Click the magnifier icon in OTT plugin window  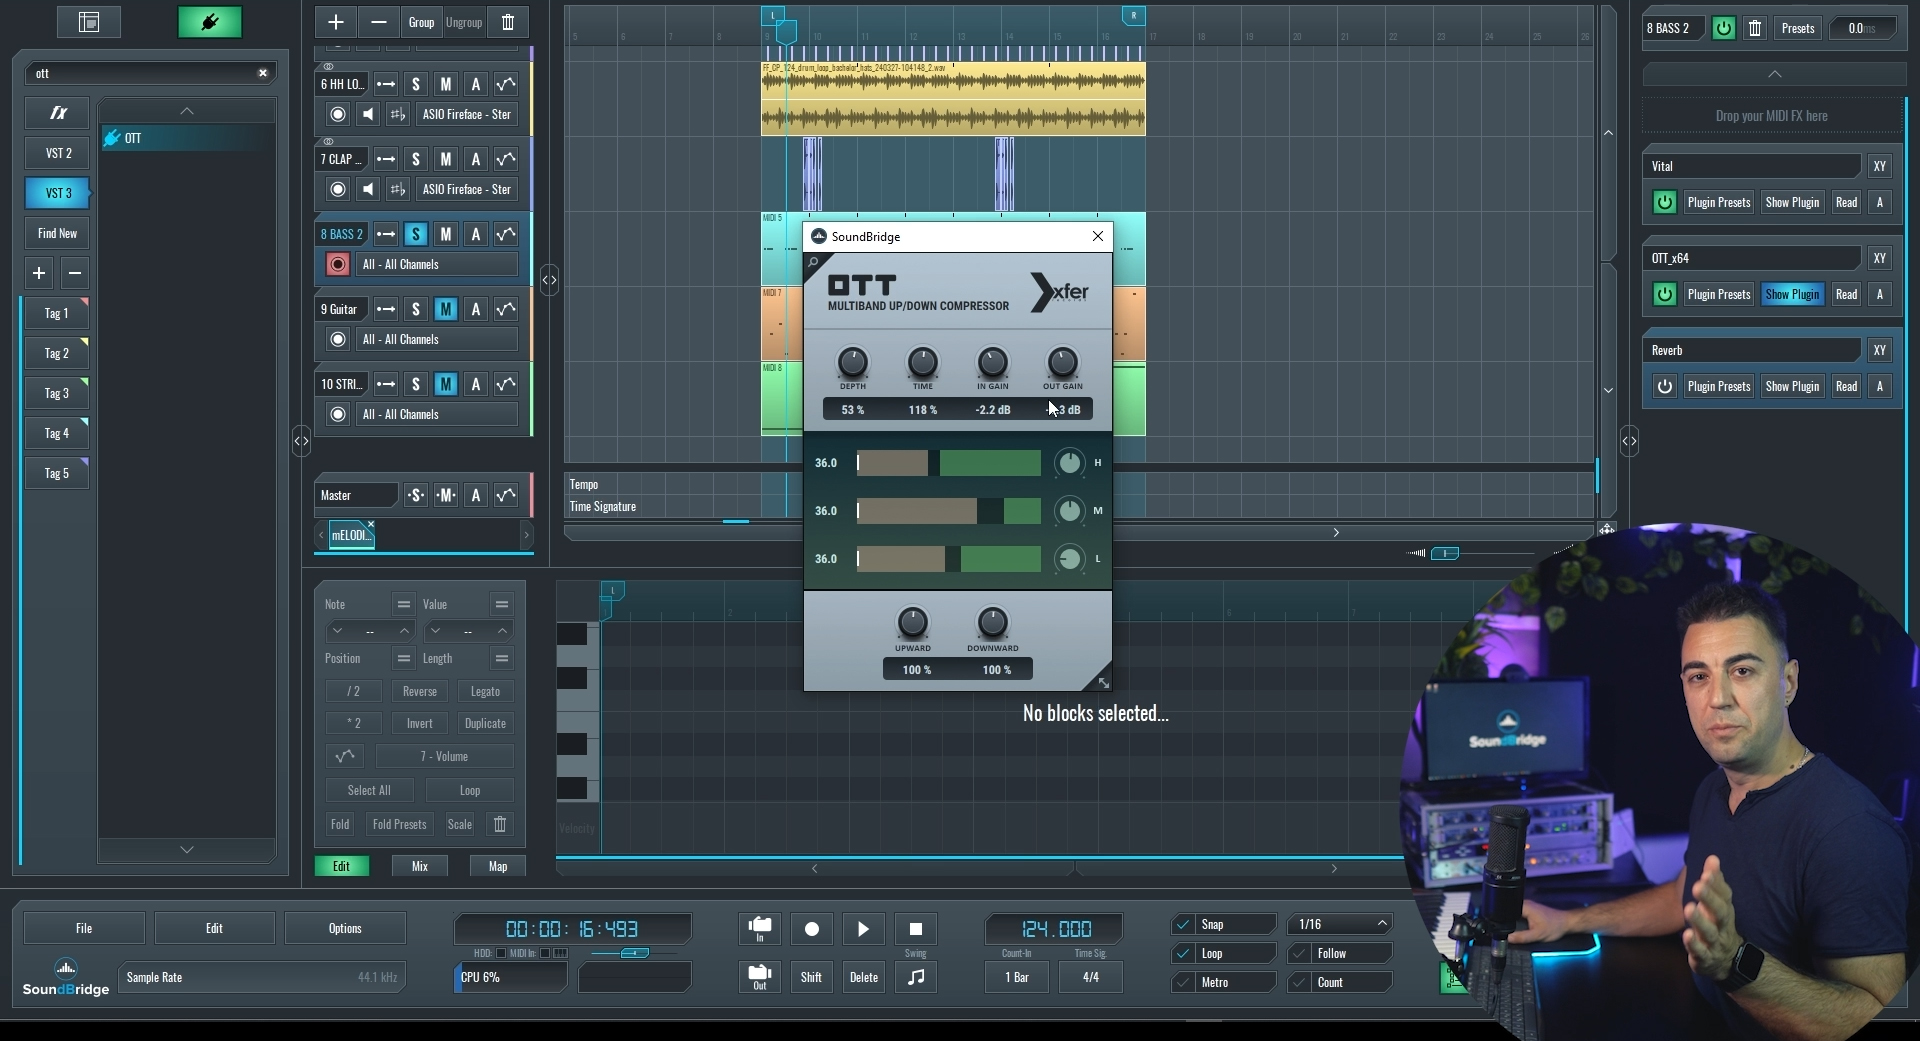click(x=814, y=263)
